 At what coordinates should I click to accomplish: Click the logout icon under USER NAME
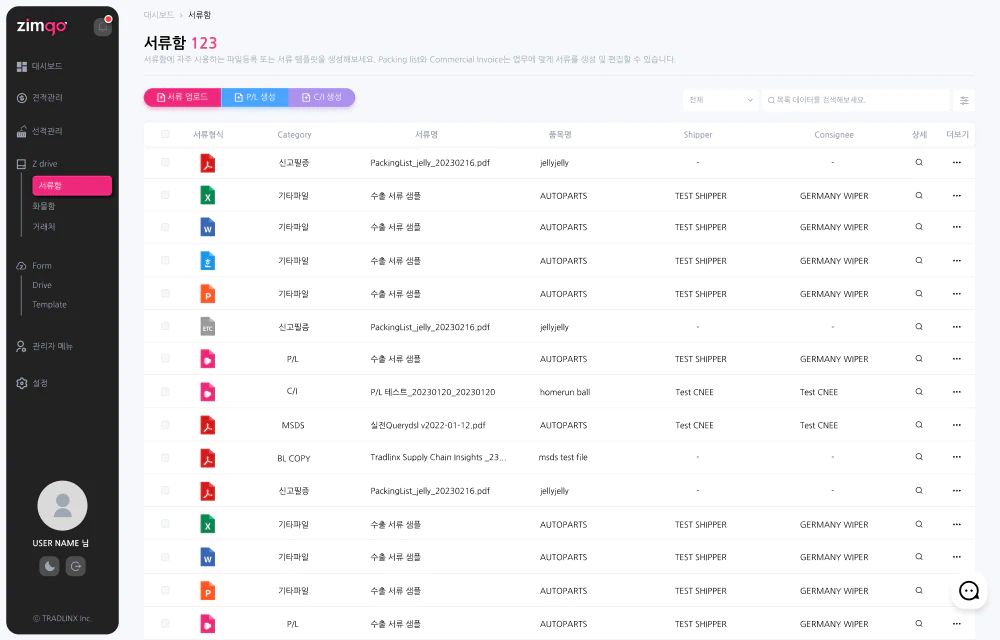click(x=76, y=567)
